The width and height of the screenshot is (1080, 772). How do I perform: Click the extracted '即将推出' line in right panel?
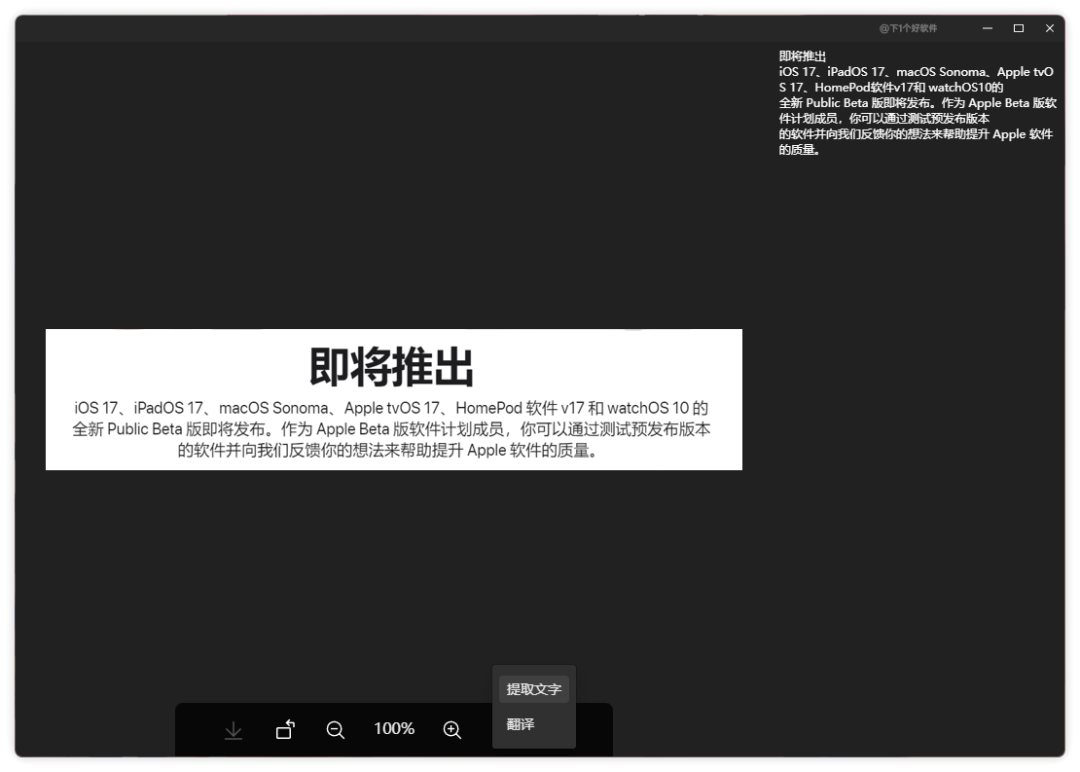[802, 56]
